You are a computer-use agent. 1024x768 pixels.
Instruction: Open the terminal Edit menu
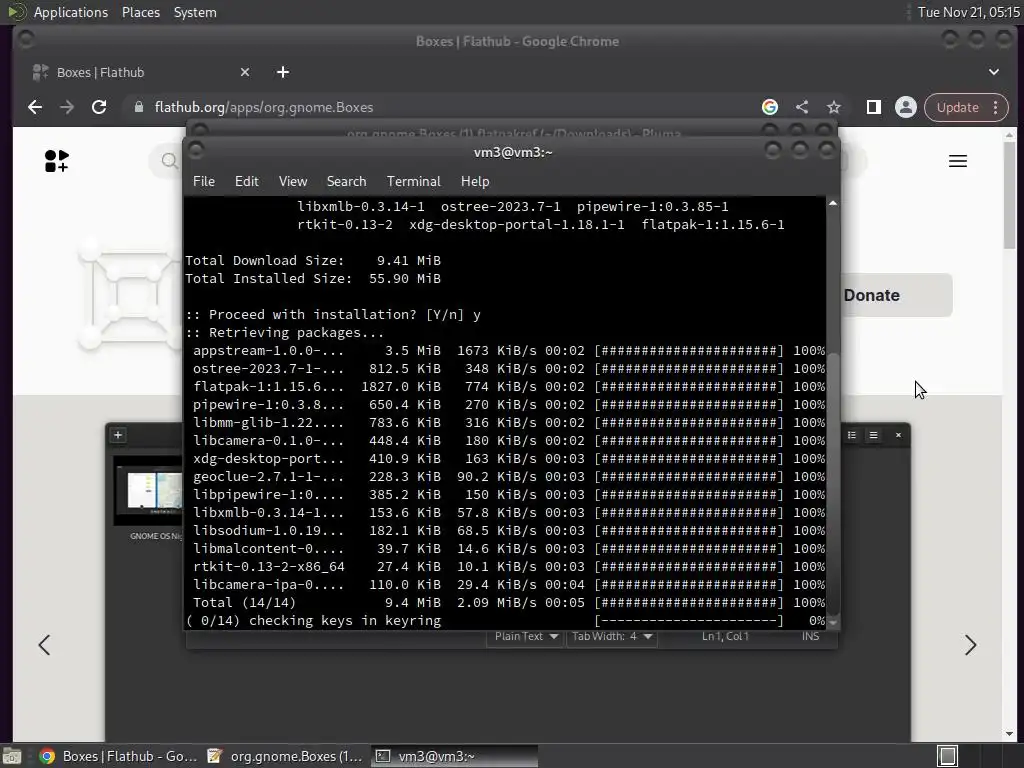(247, 182)
